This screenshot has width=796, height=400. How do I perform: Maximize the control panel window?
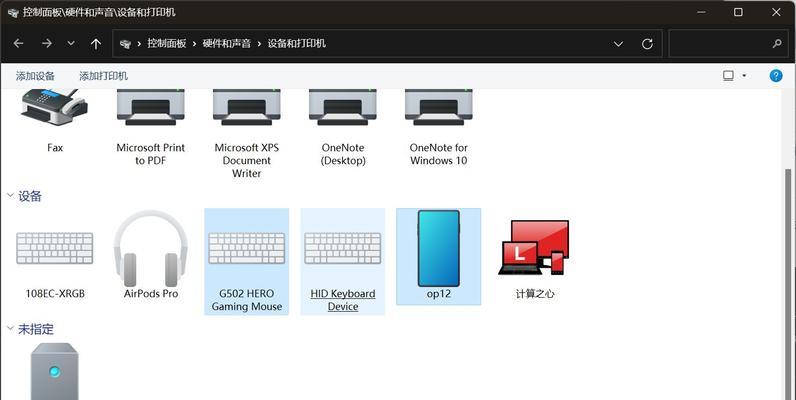[739, 12]
